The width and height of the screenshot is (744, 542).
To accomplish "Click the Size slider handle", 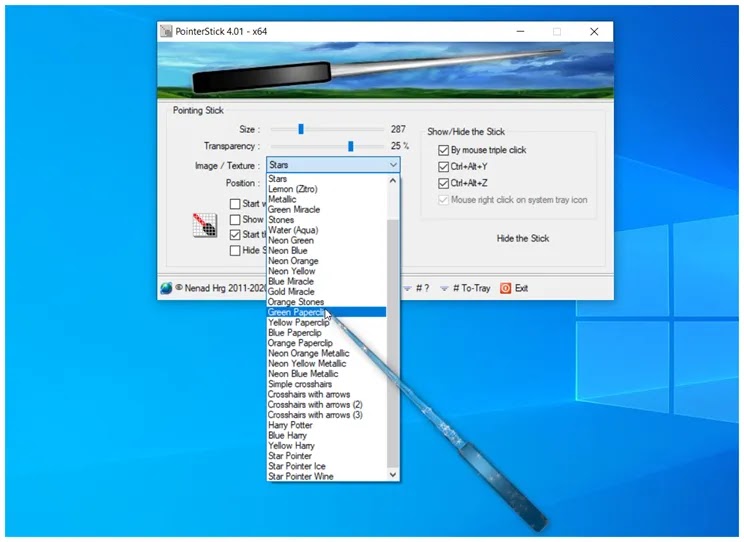I will (x=301, y=129).
